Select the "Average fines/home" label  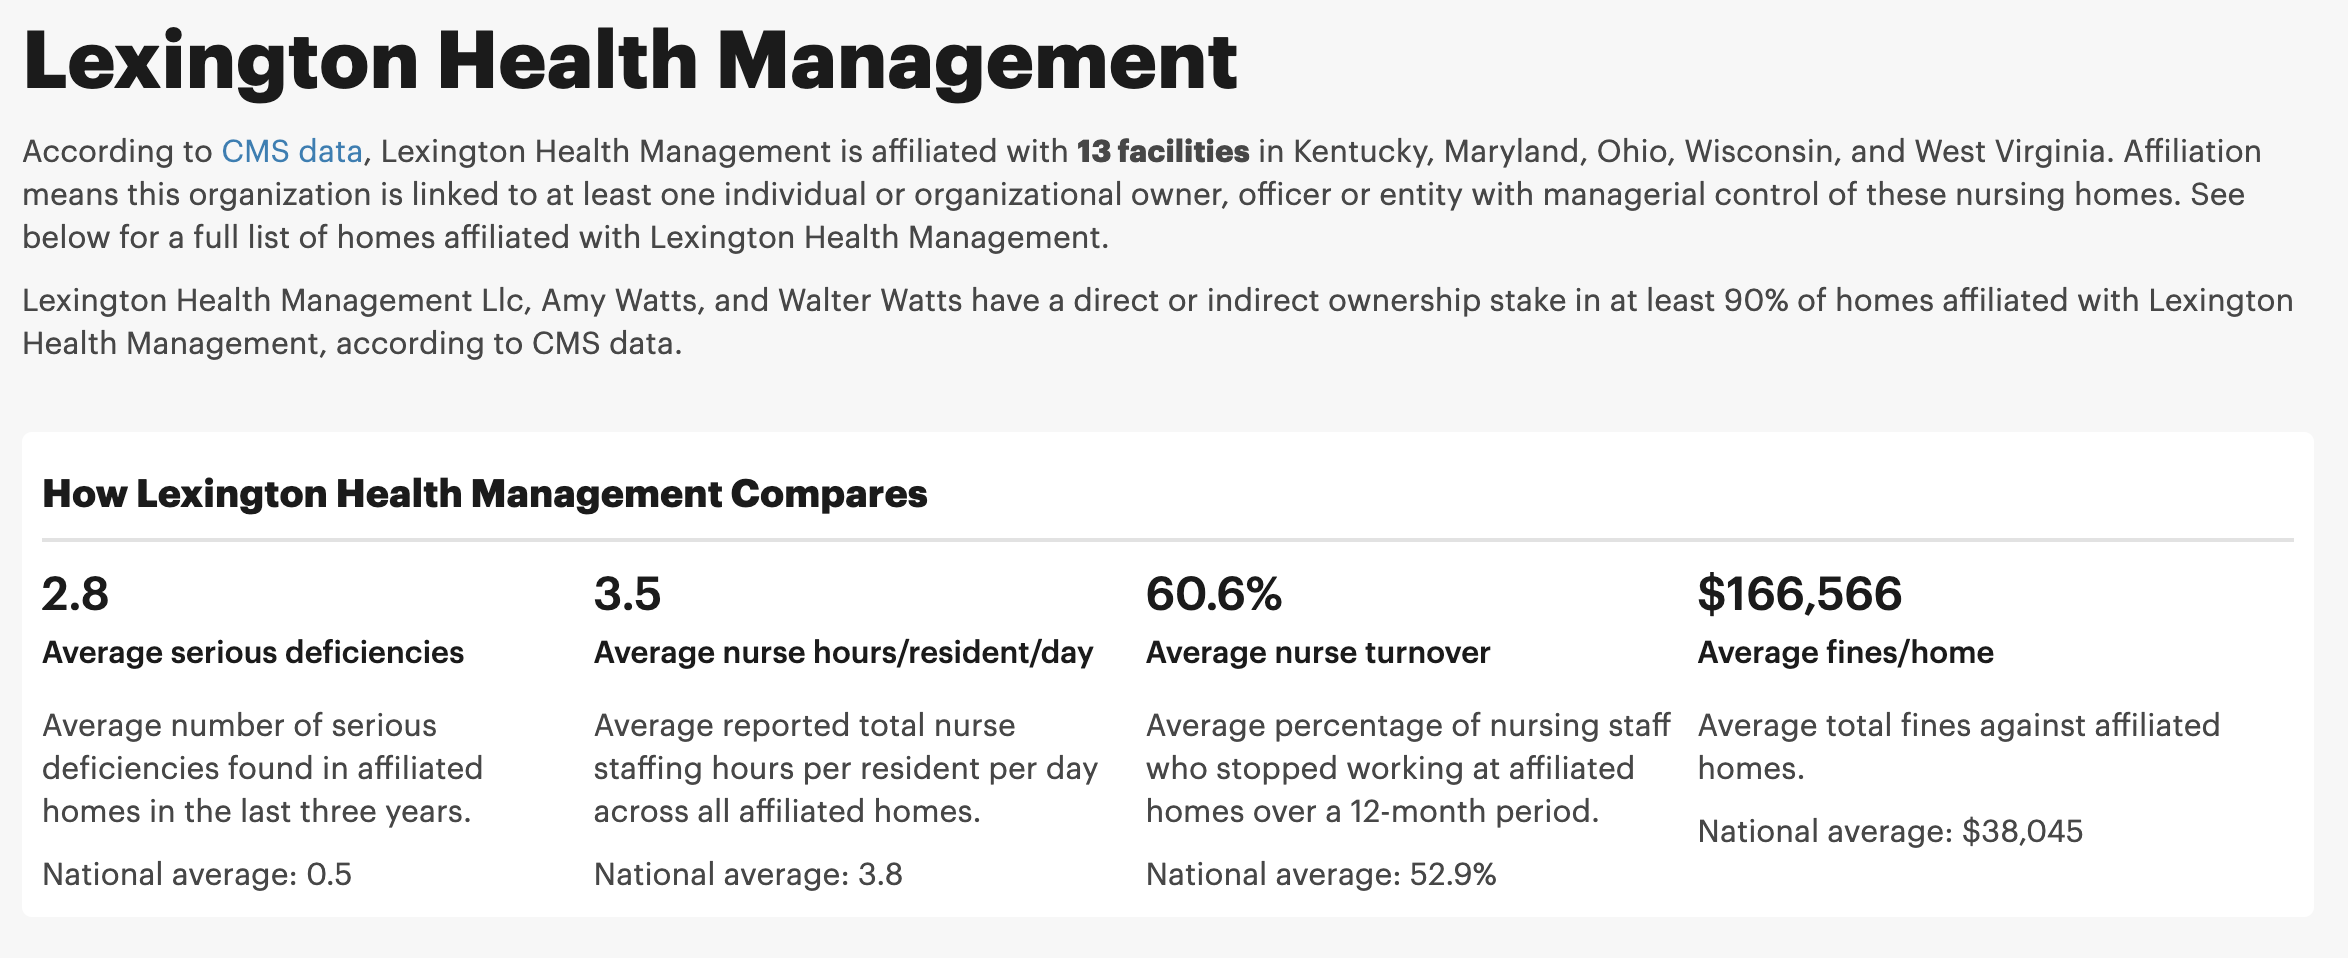coord(1845,652)
